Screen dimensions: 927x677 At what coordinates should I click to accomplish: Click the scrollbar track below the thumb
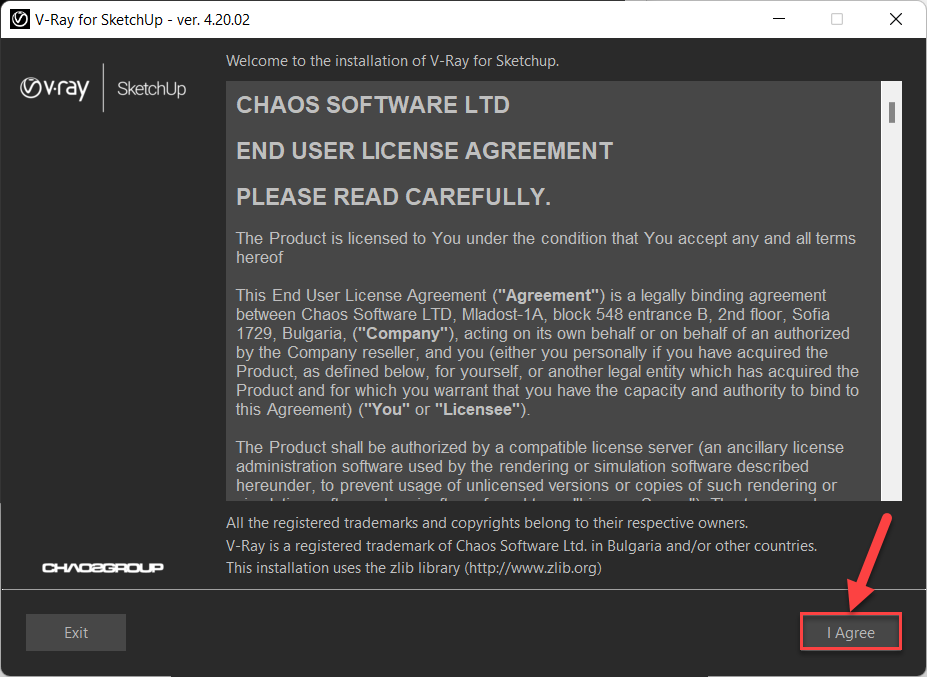(x=892, y=312)
